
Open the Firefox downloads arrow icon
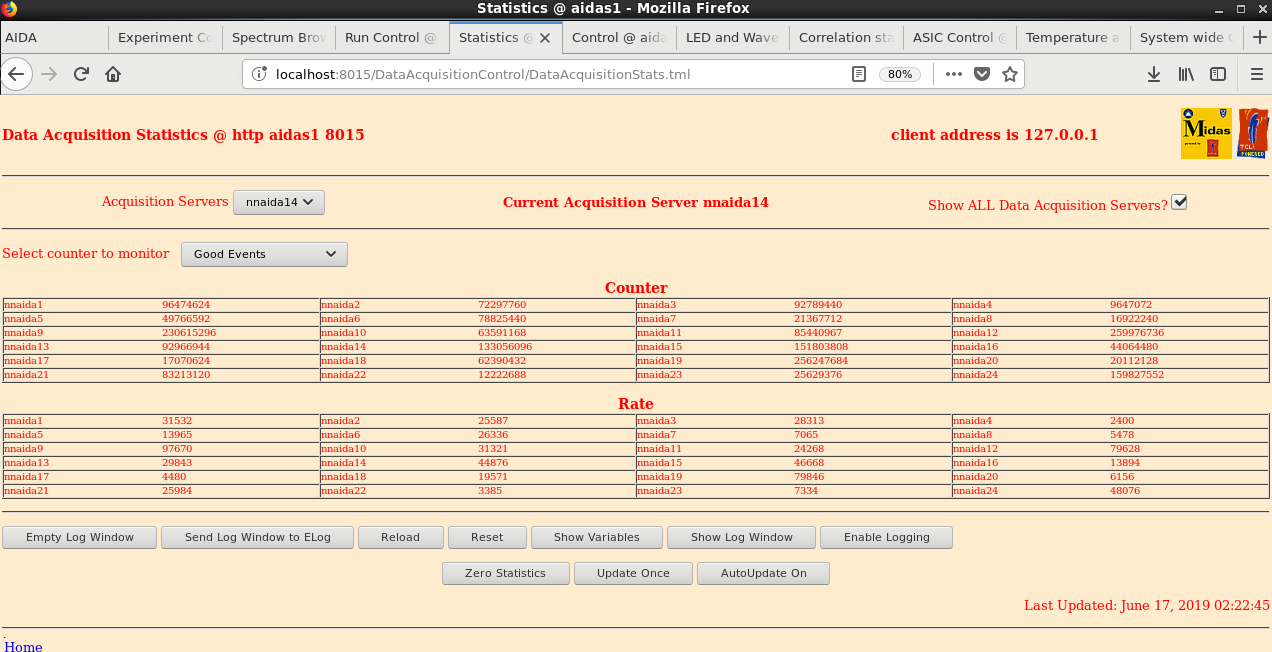click(x=1154, y=74)
